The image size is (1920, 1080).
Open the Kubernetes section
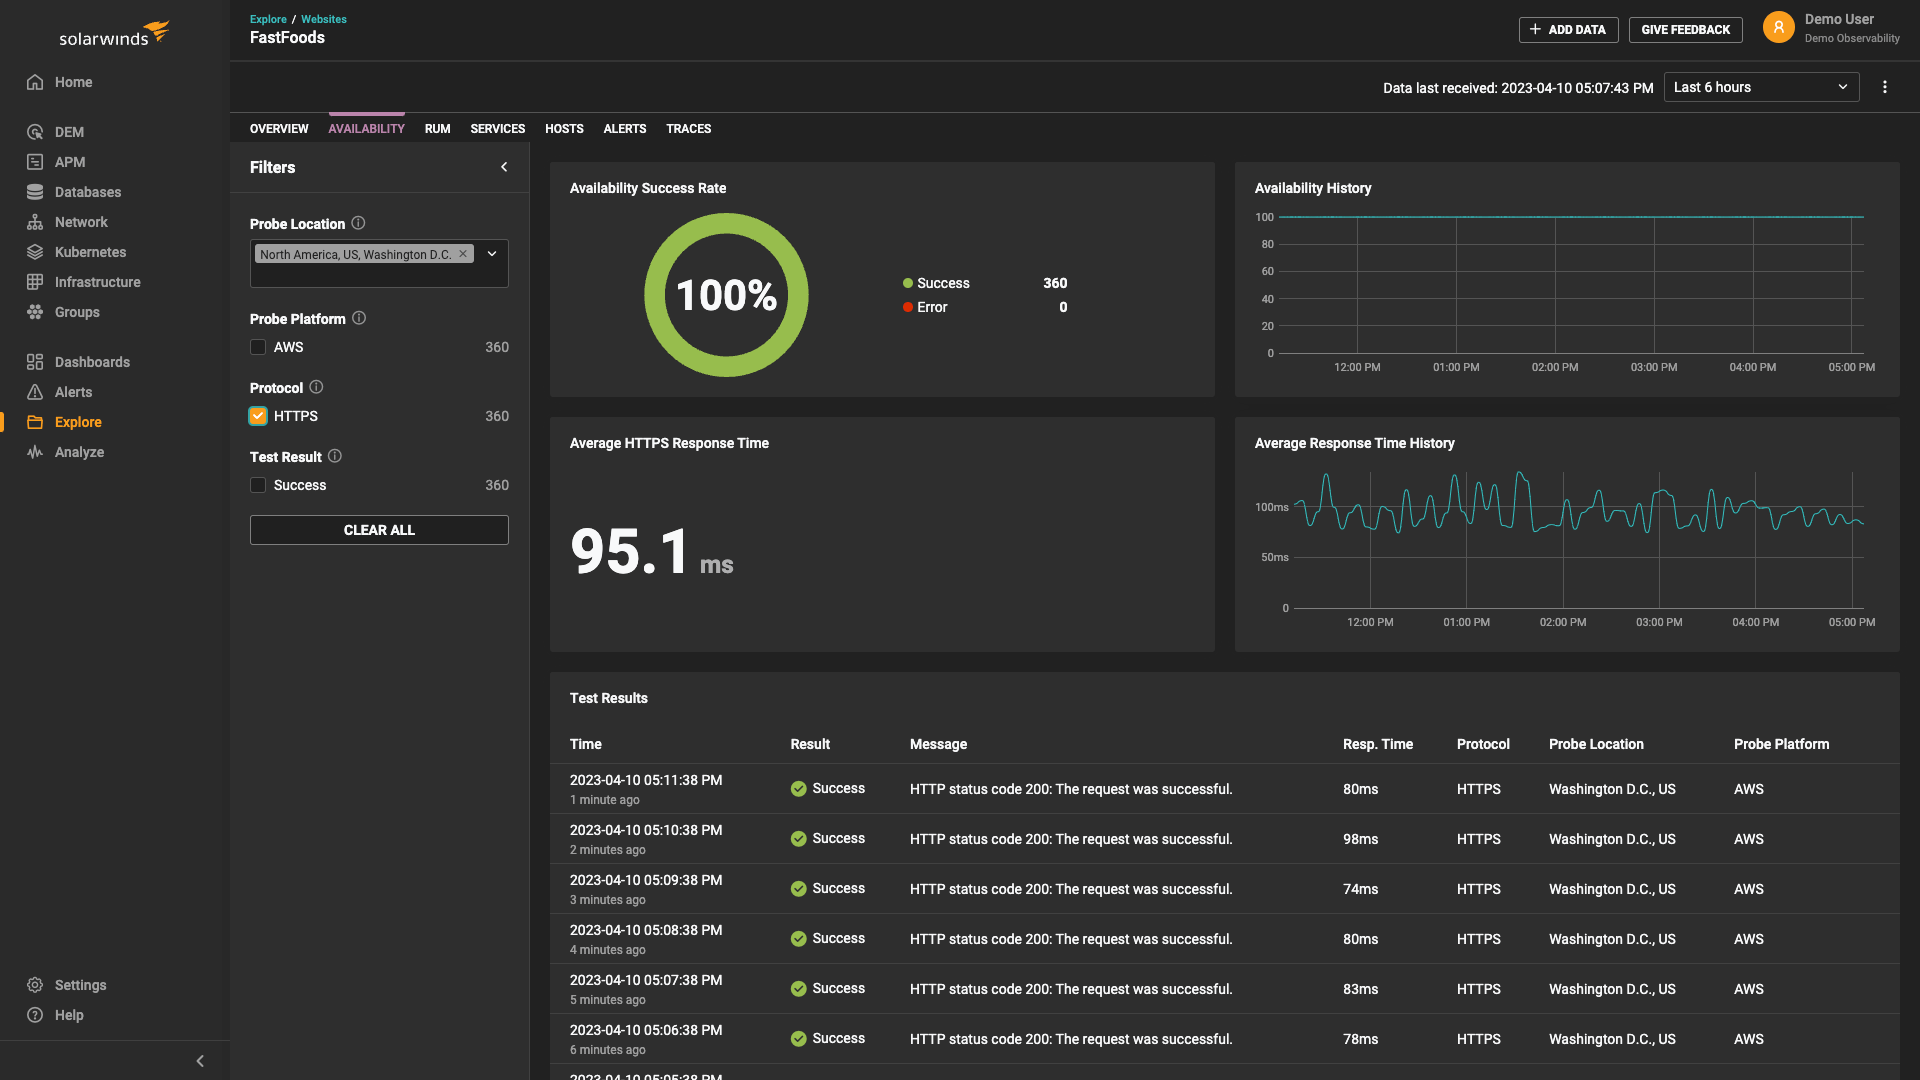[88, 251]
